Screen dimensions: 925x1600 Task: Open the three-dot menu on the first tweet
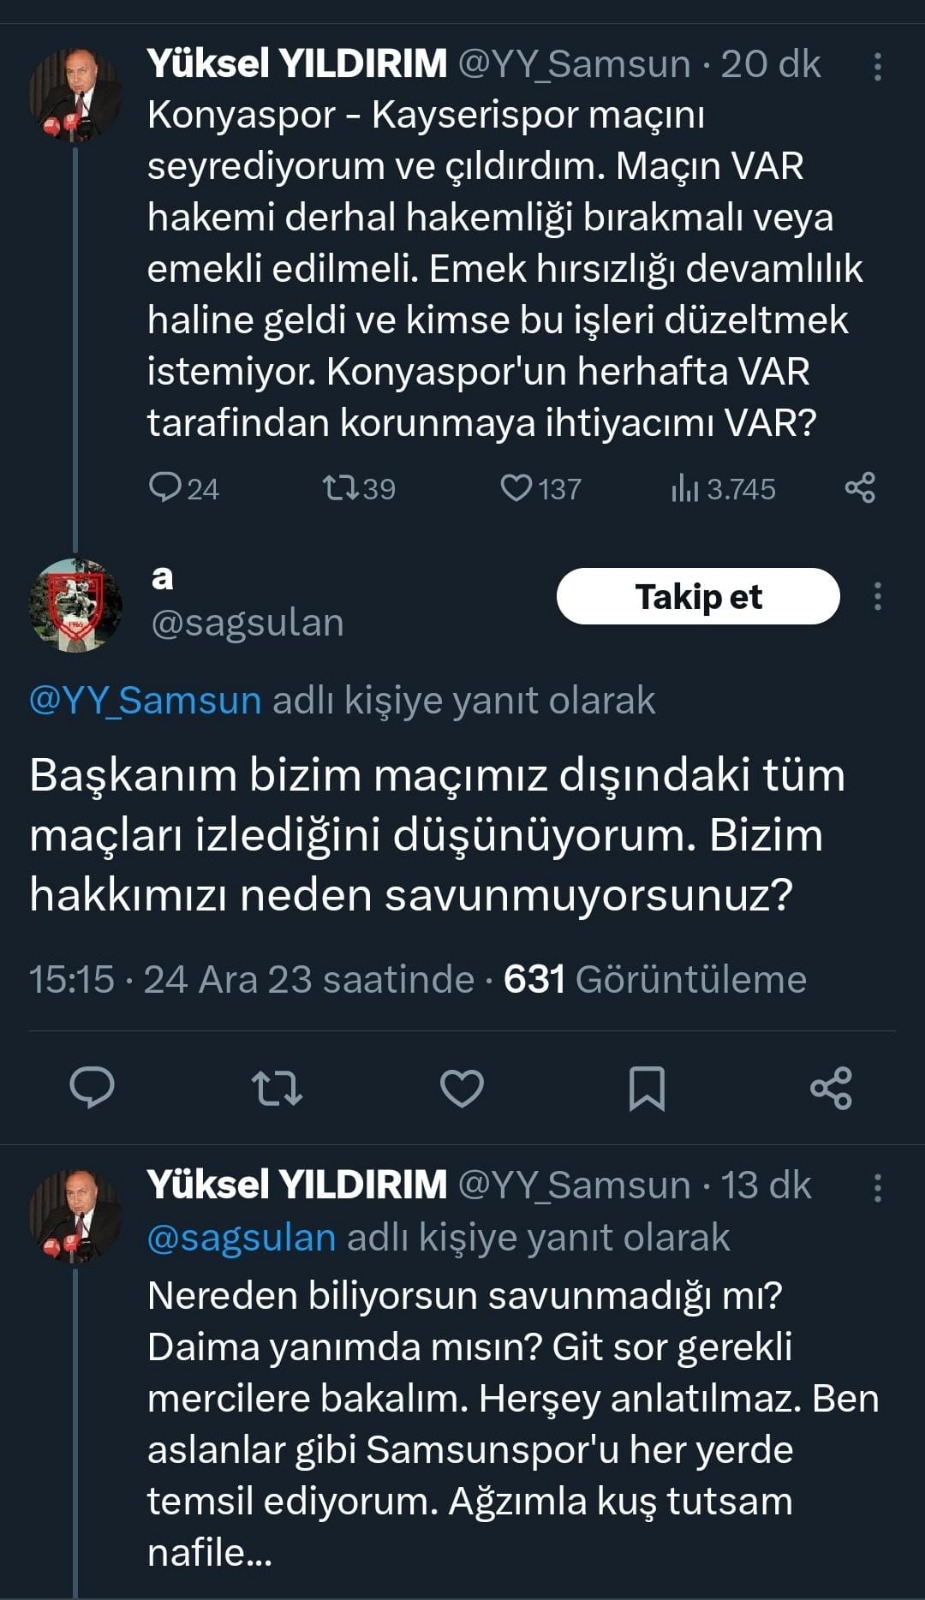[x=877, y=66]
